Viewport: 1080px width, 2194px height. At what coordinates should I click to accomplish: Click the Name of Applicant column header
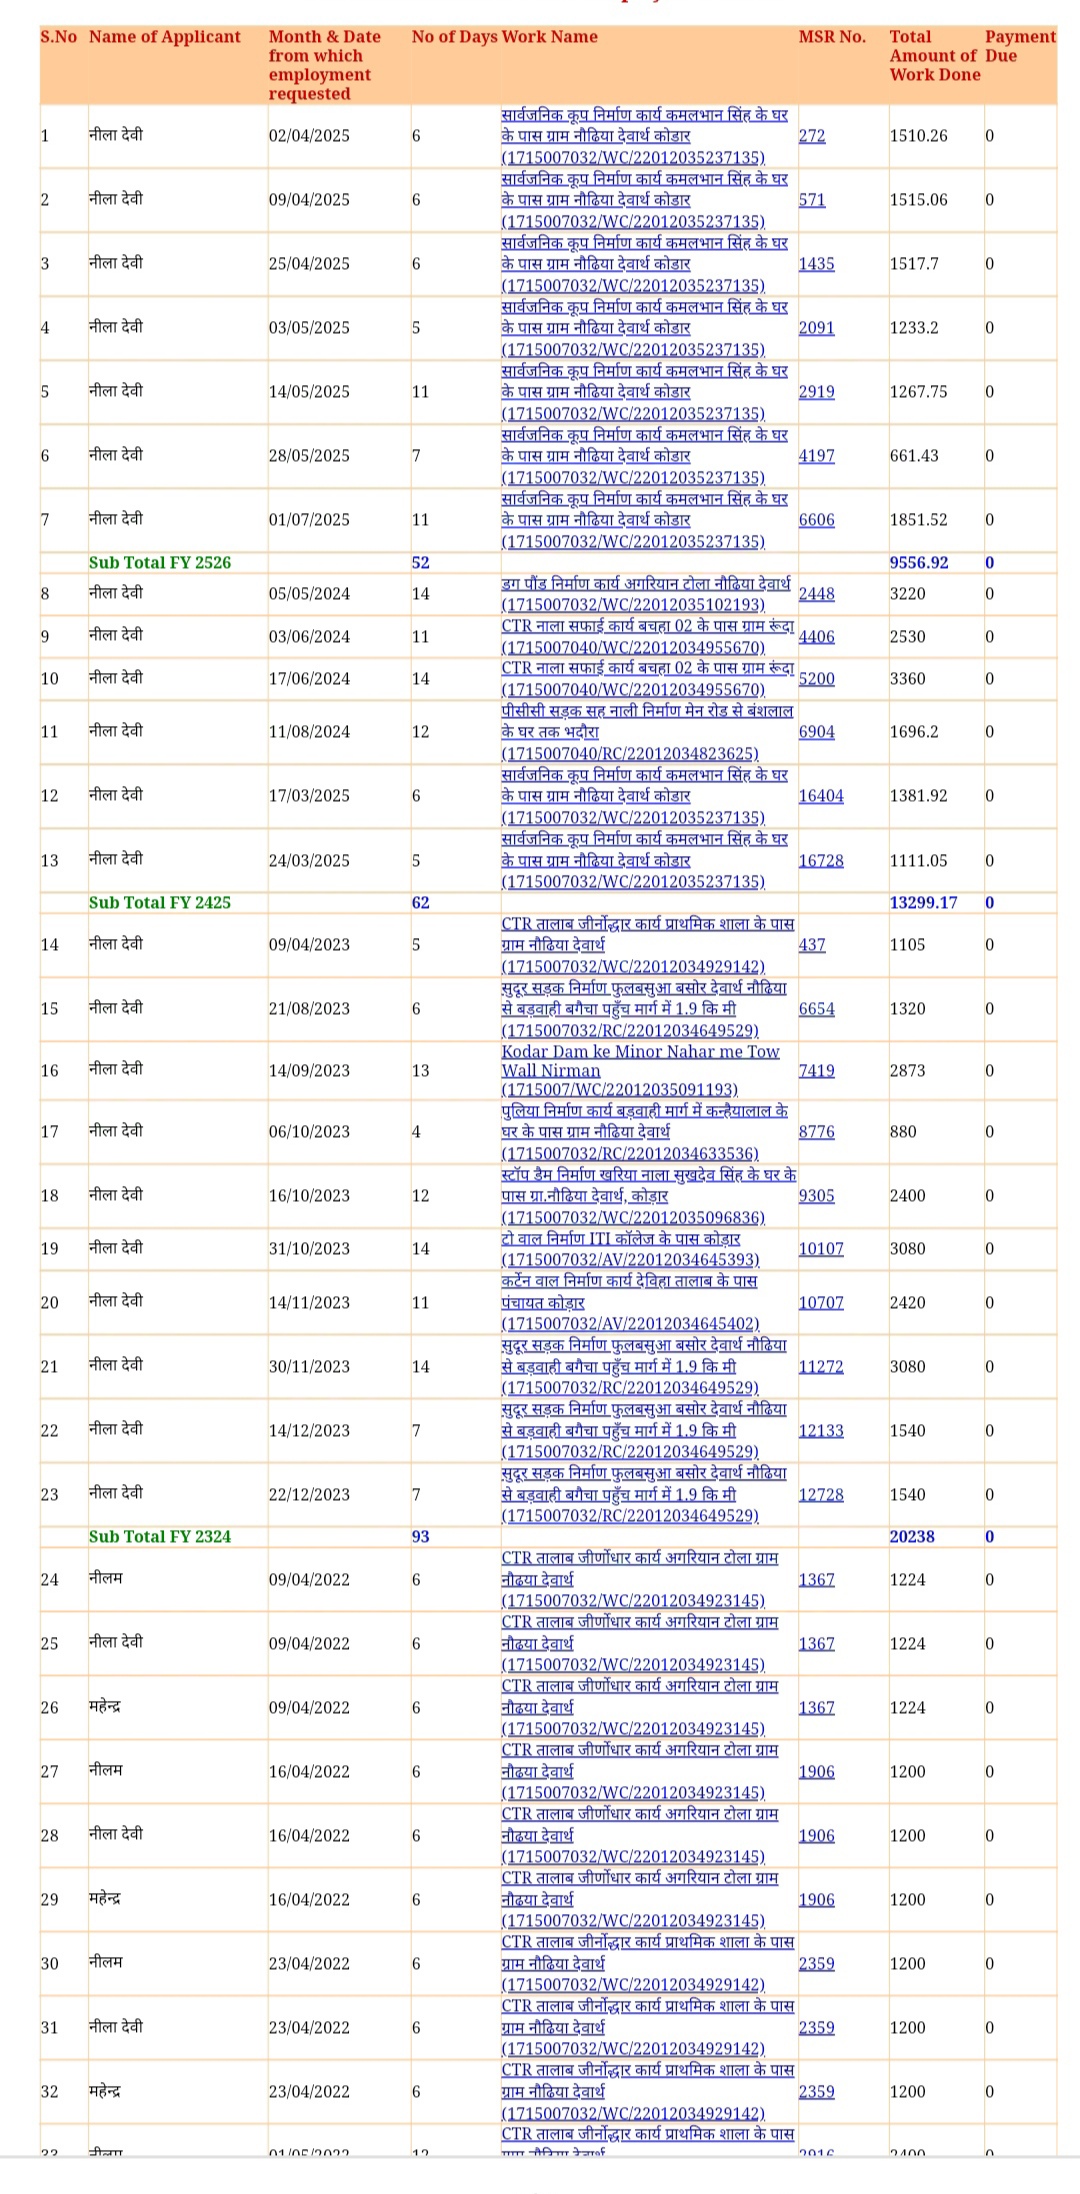pos(165,37)
